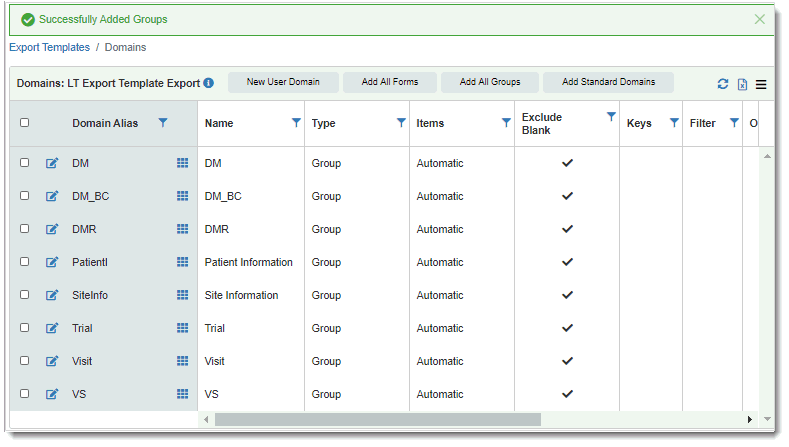
Task: Click Exclude Blank checkmark in DM row
Action: pyautogui.click(x=568, y=163)
